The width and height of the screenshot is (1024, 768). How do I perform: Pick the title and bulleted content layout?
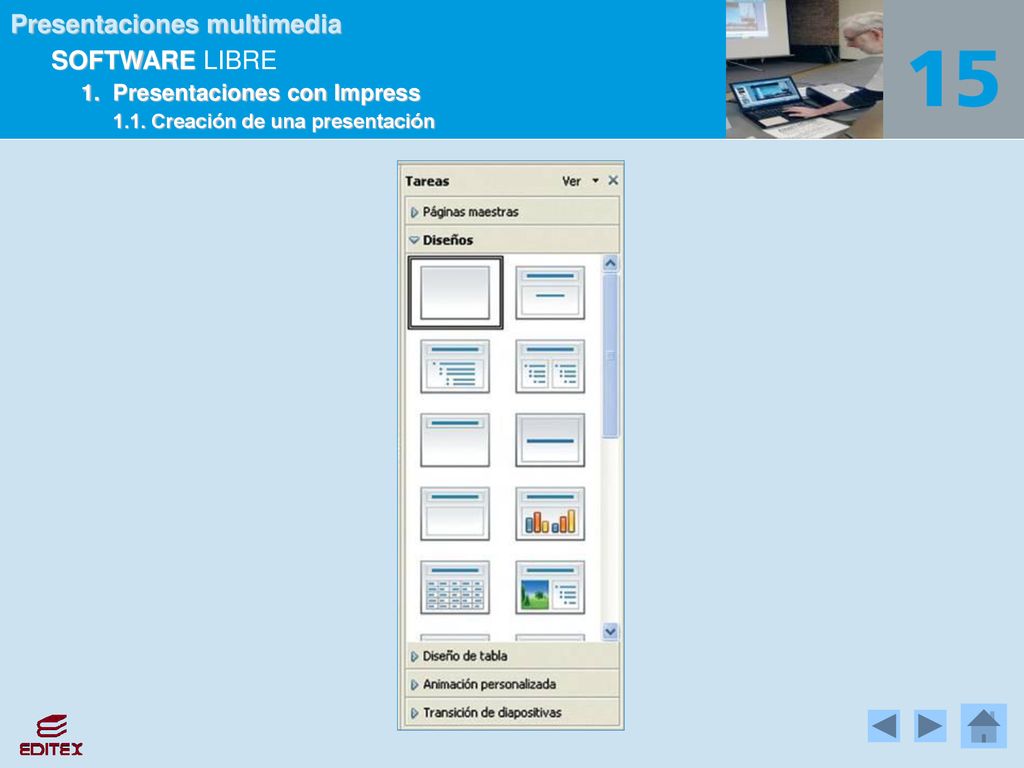pos(455,366)
